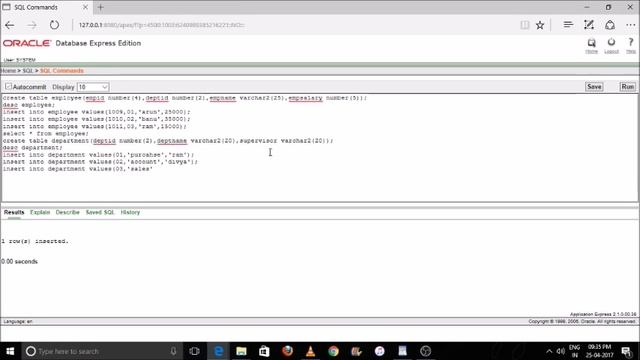Click the Run button
This screenshot has width=640, height=360.
click(627, 87)
